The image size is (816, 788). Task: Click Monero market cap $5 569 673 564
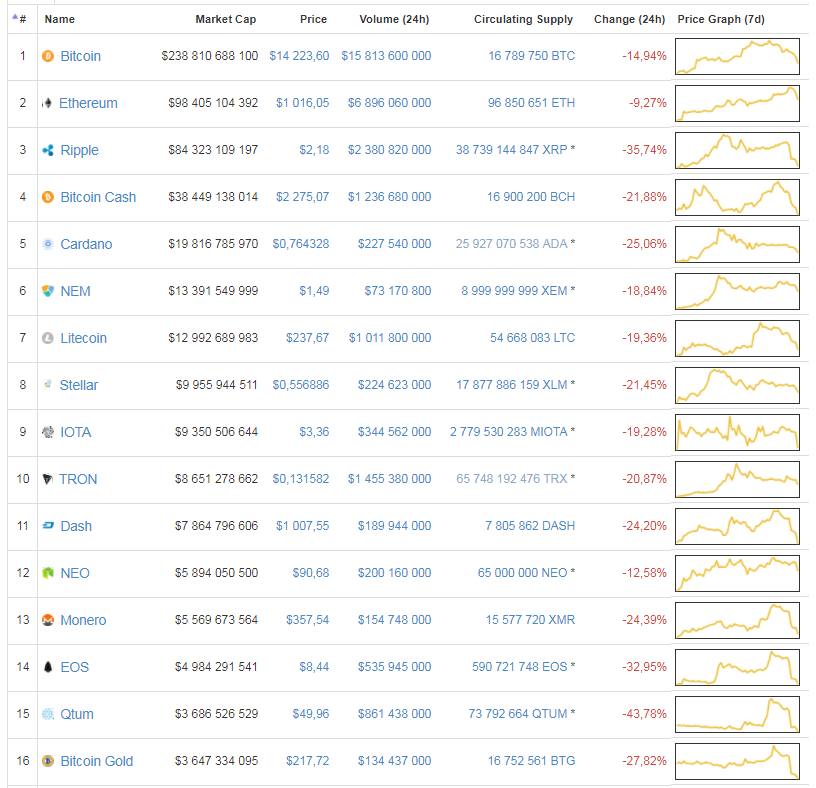click(216, 620)
